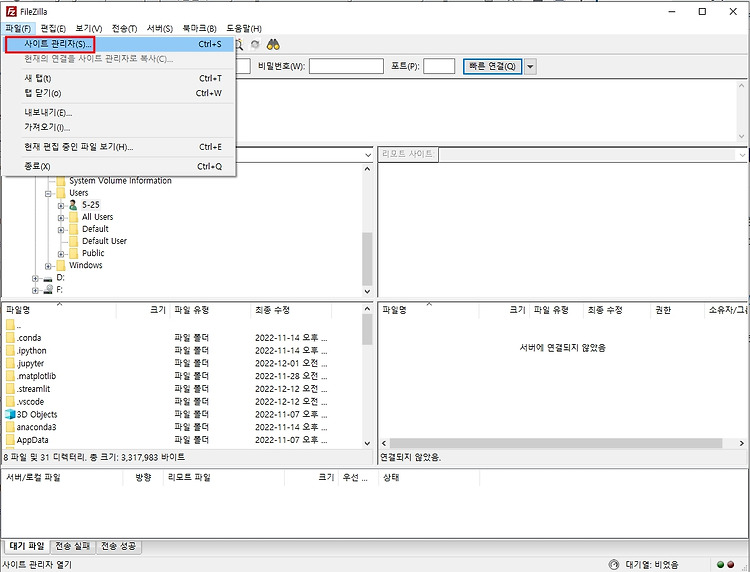750x572 pixels.
Task: Sort local files by 크기 column
Action: 143,310
